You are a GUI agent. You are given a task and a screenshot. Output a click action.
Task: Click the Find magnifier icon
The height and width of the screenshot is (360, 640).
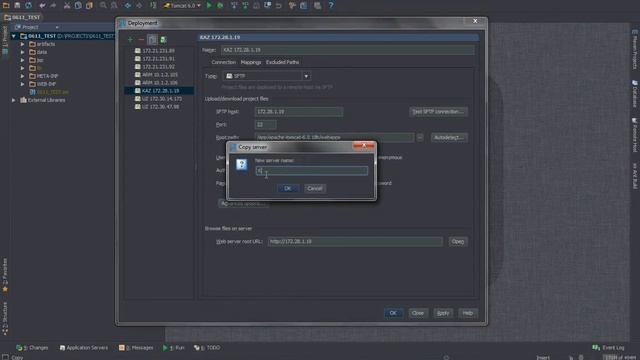[x=103, y=5]
